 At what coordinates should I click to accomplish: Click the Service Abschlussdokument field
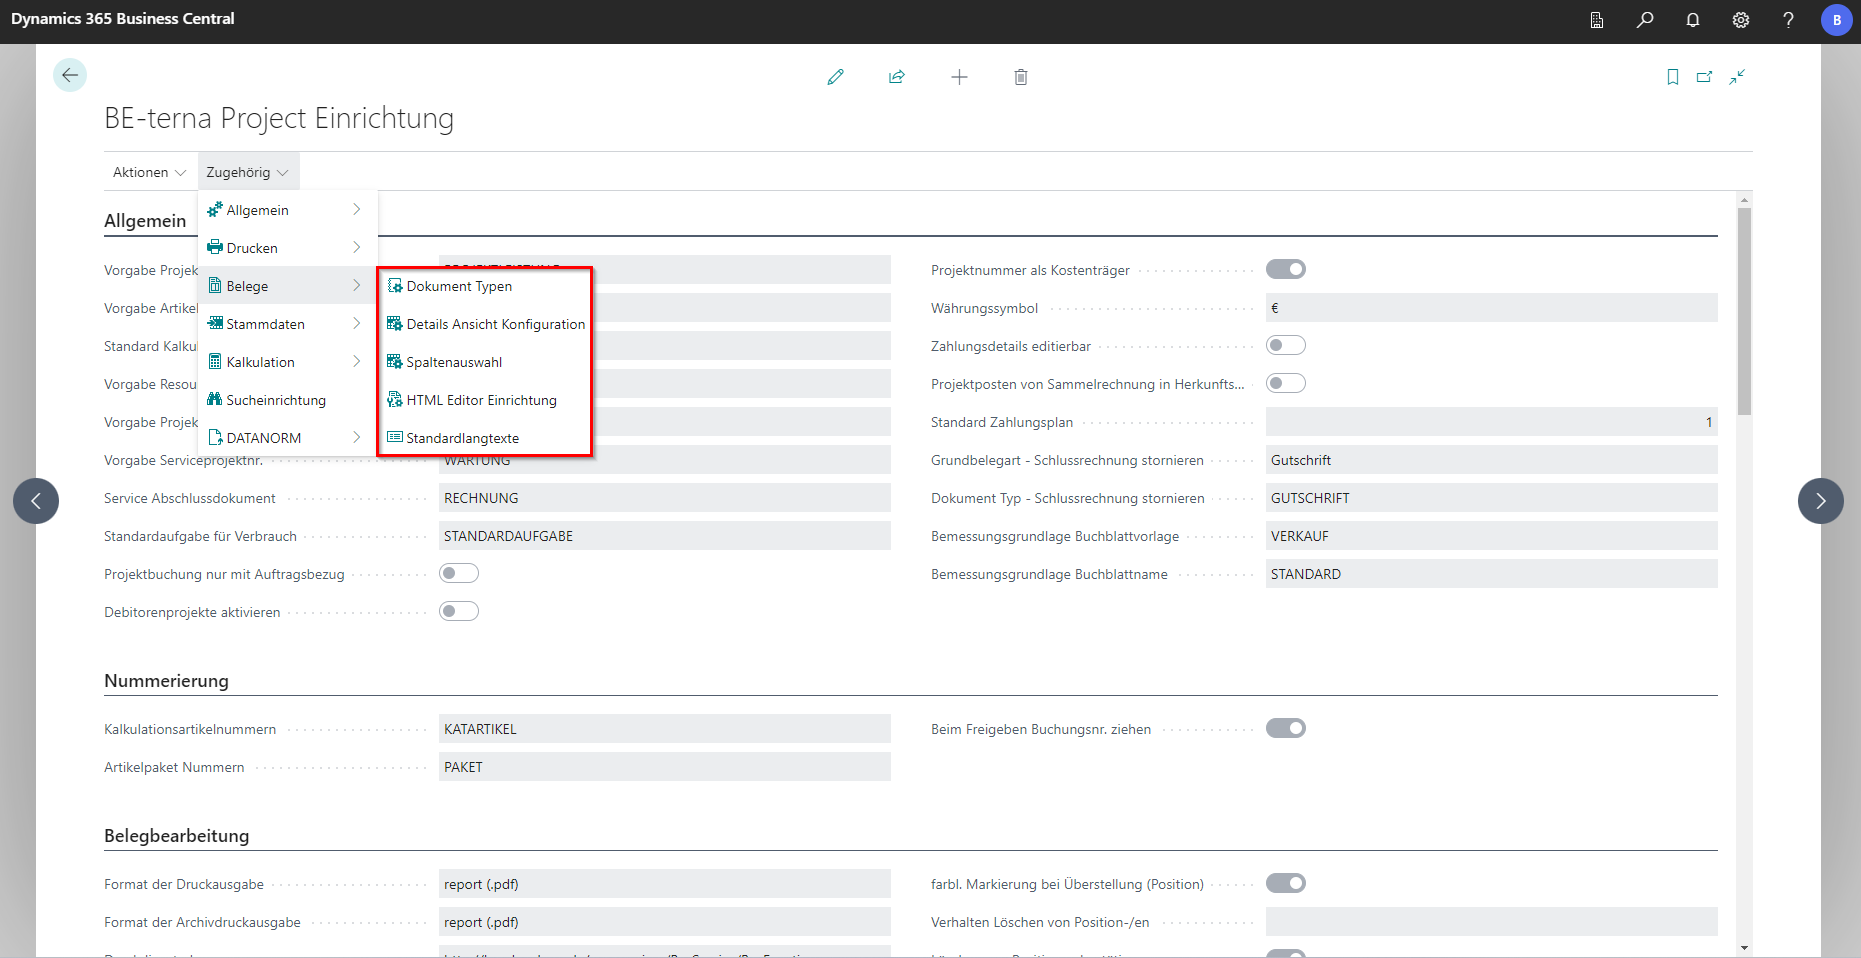point(664,498)
